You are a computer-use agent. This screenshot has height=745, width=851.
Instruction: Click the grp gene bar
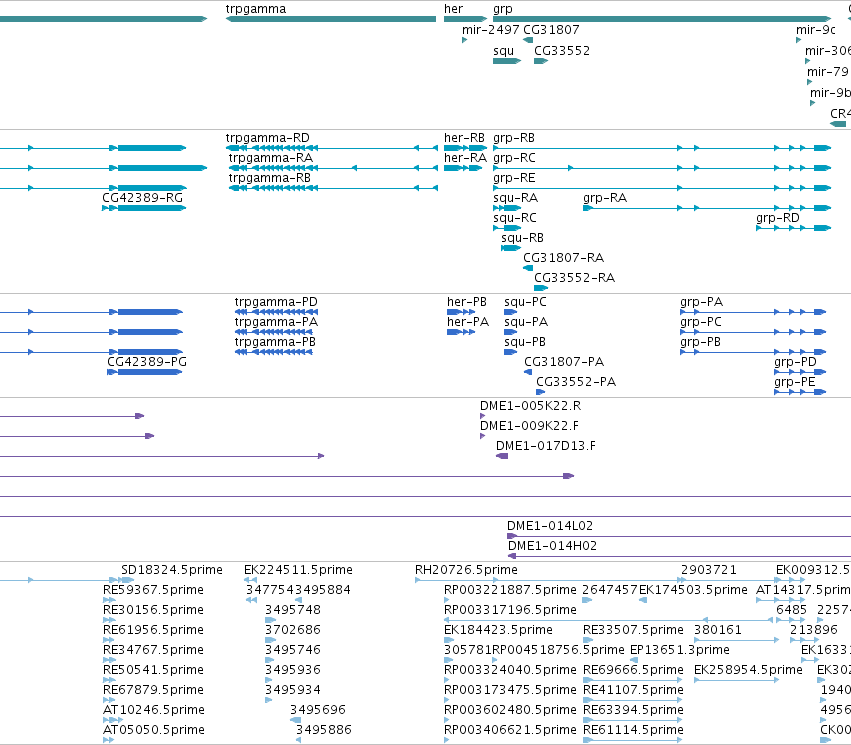[662, 19]
